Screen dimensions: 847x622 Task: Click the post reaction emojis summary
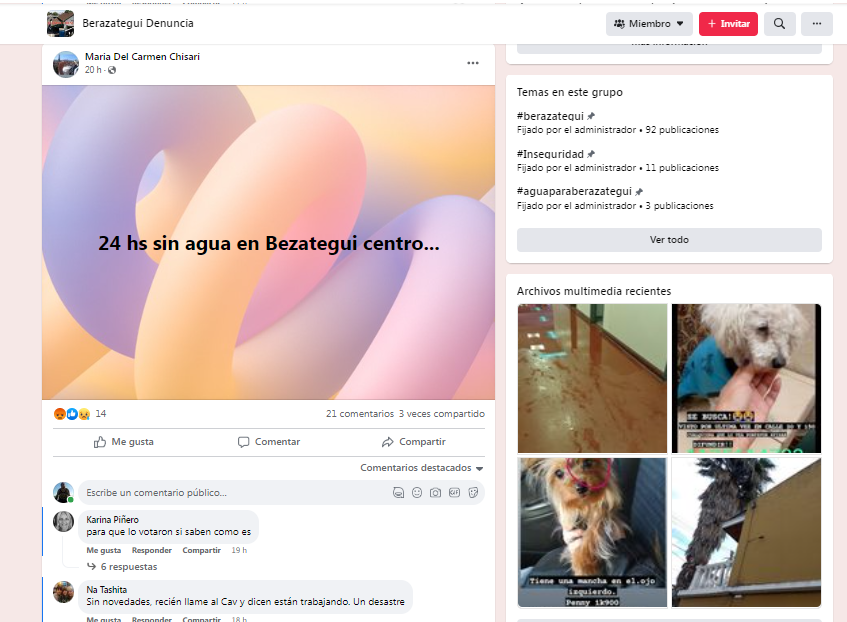point(72,414)
